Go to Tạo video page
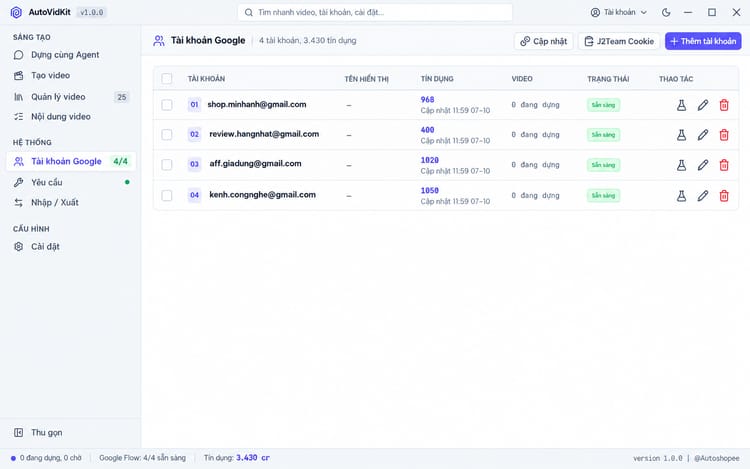Image resolution: width=750 pixels, height=469 pixels. pos(71,76)
